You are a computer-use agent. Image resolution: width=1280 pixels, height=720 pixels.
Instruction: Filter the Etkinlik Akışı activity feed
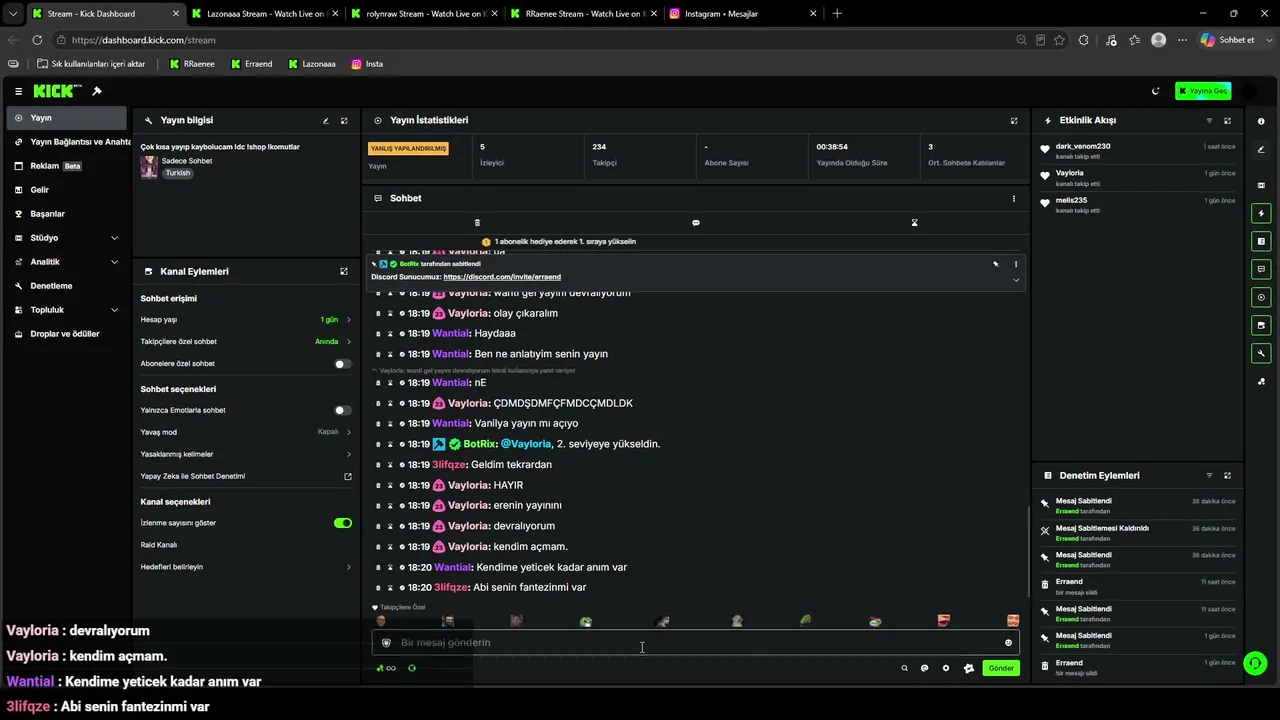point(1209,120)
